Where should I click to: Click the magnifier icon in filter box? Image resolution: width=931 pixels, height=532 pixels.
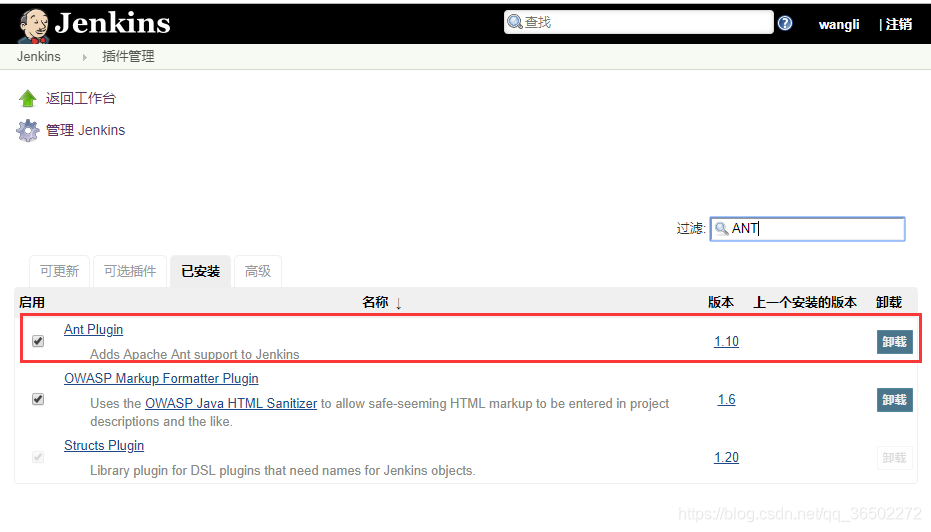[x=721, y=229]
